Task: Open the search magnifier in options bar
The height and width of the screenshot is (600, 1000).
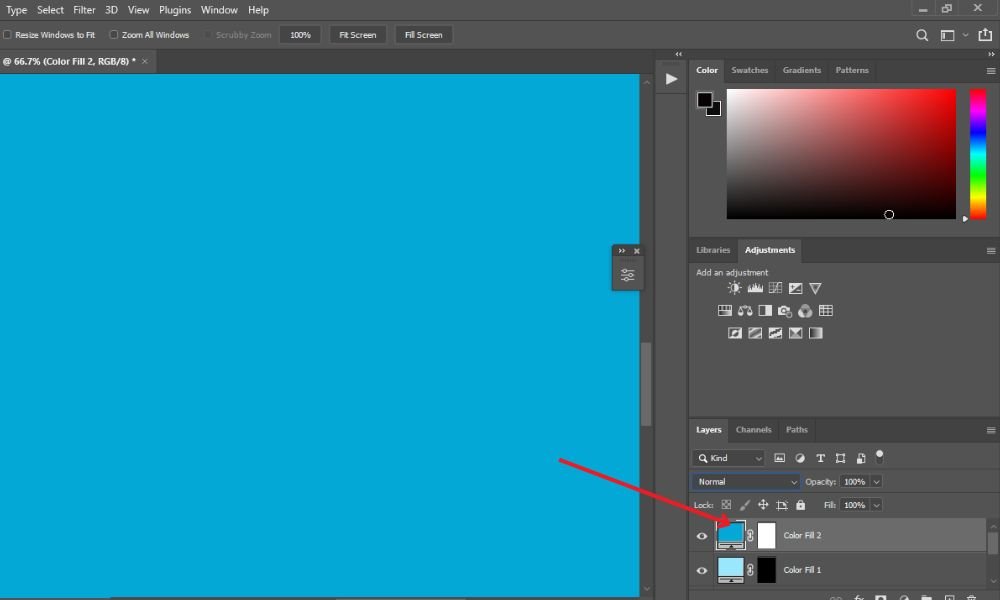Action: (x=922, y=35)
